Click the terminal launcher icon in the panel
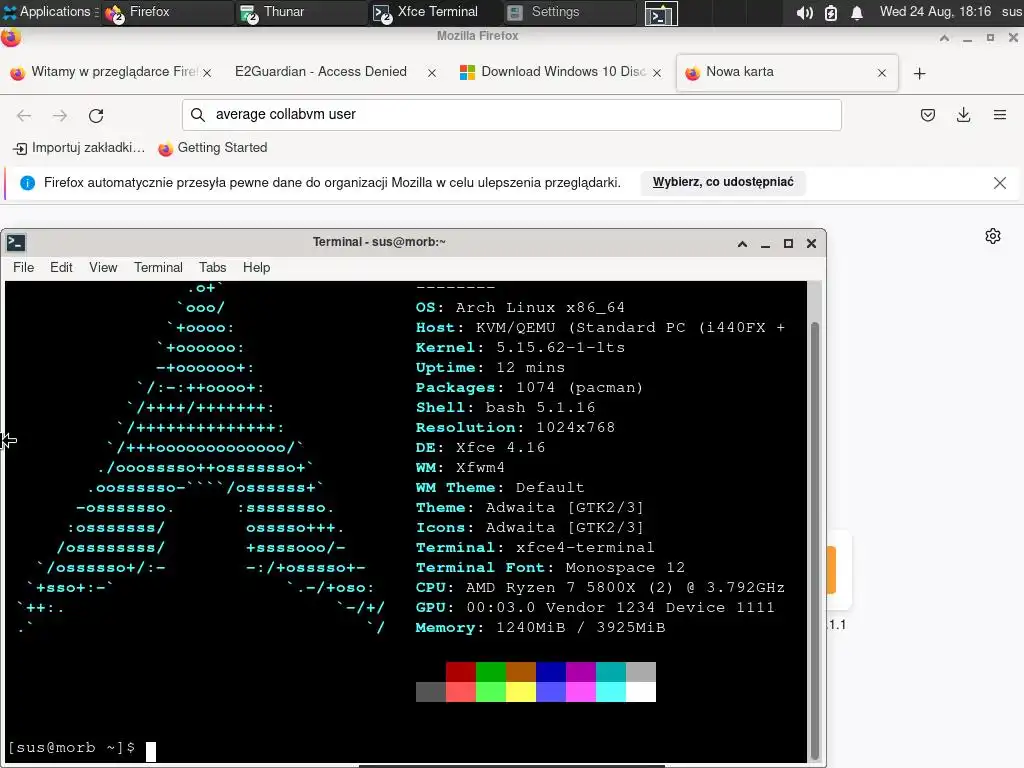Viewport: 1024px width, 768px height. (x=661, y=13)
